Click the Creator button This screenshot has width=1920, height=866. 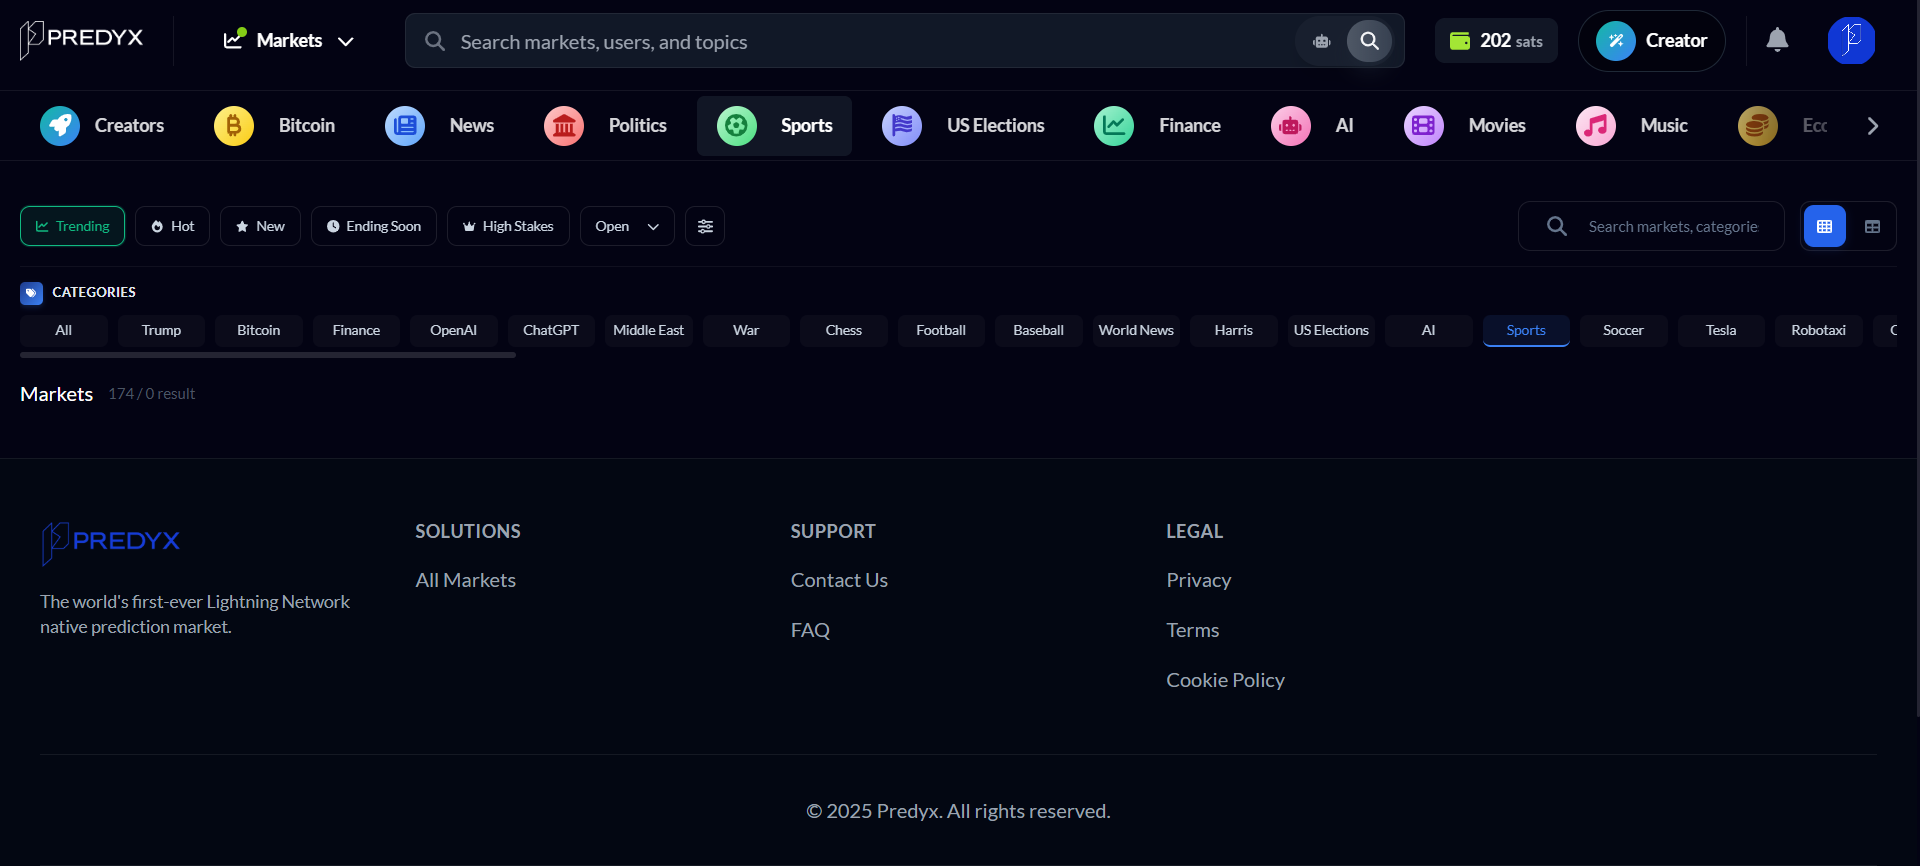coord(1652,41)
